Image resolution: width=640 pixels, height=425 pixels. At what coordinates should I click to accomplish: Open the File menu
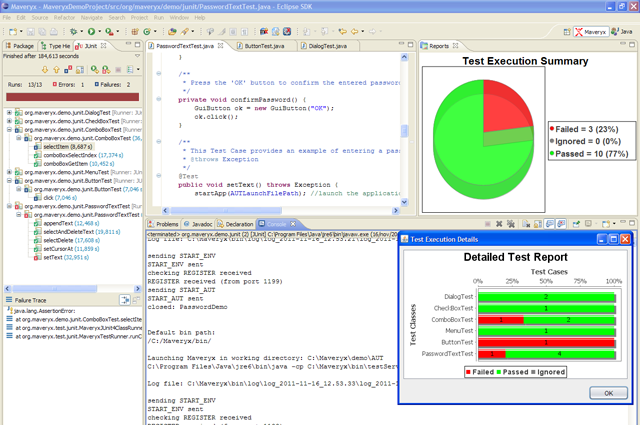click(7, 18)
